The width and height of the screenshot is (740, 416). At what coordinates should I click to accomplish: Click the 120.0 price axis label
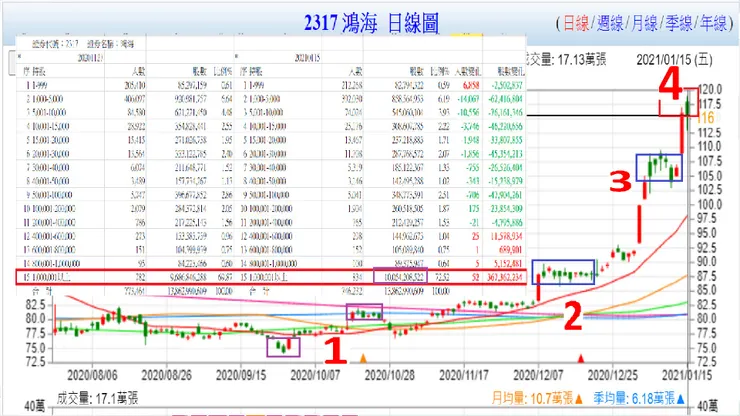click(x=710, y=89)
